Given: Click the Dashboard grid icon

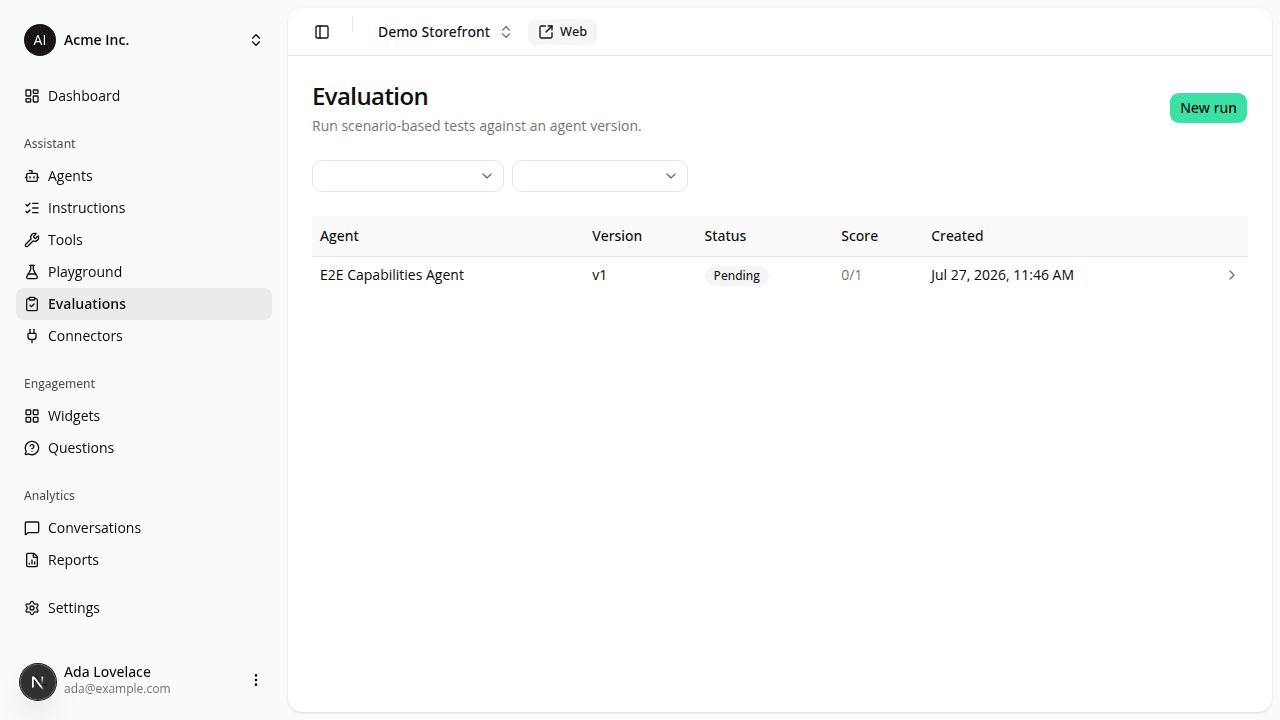Looking at the screenshot, I should 32,96.
